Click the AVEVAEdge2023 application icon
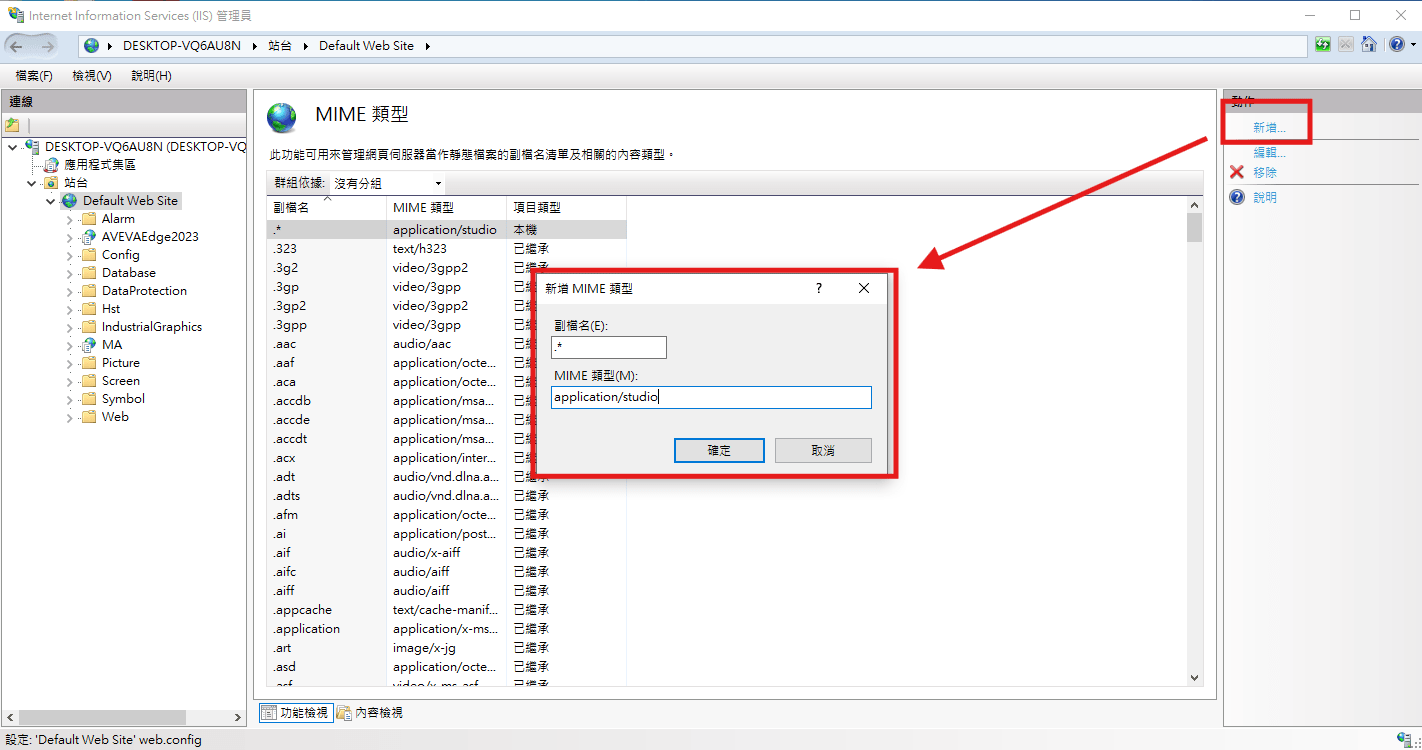Image resolution: width=1422 pixels, height=750 pixels. pos(88,237)
